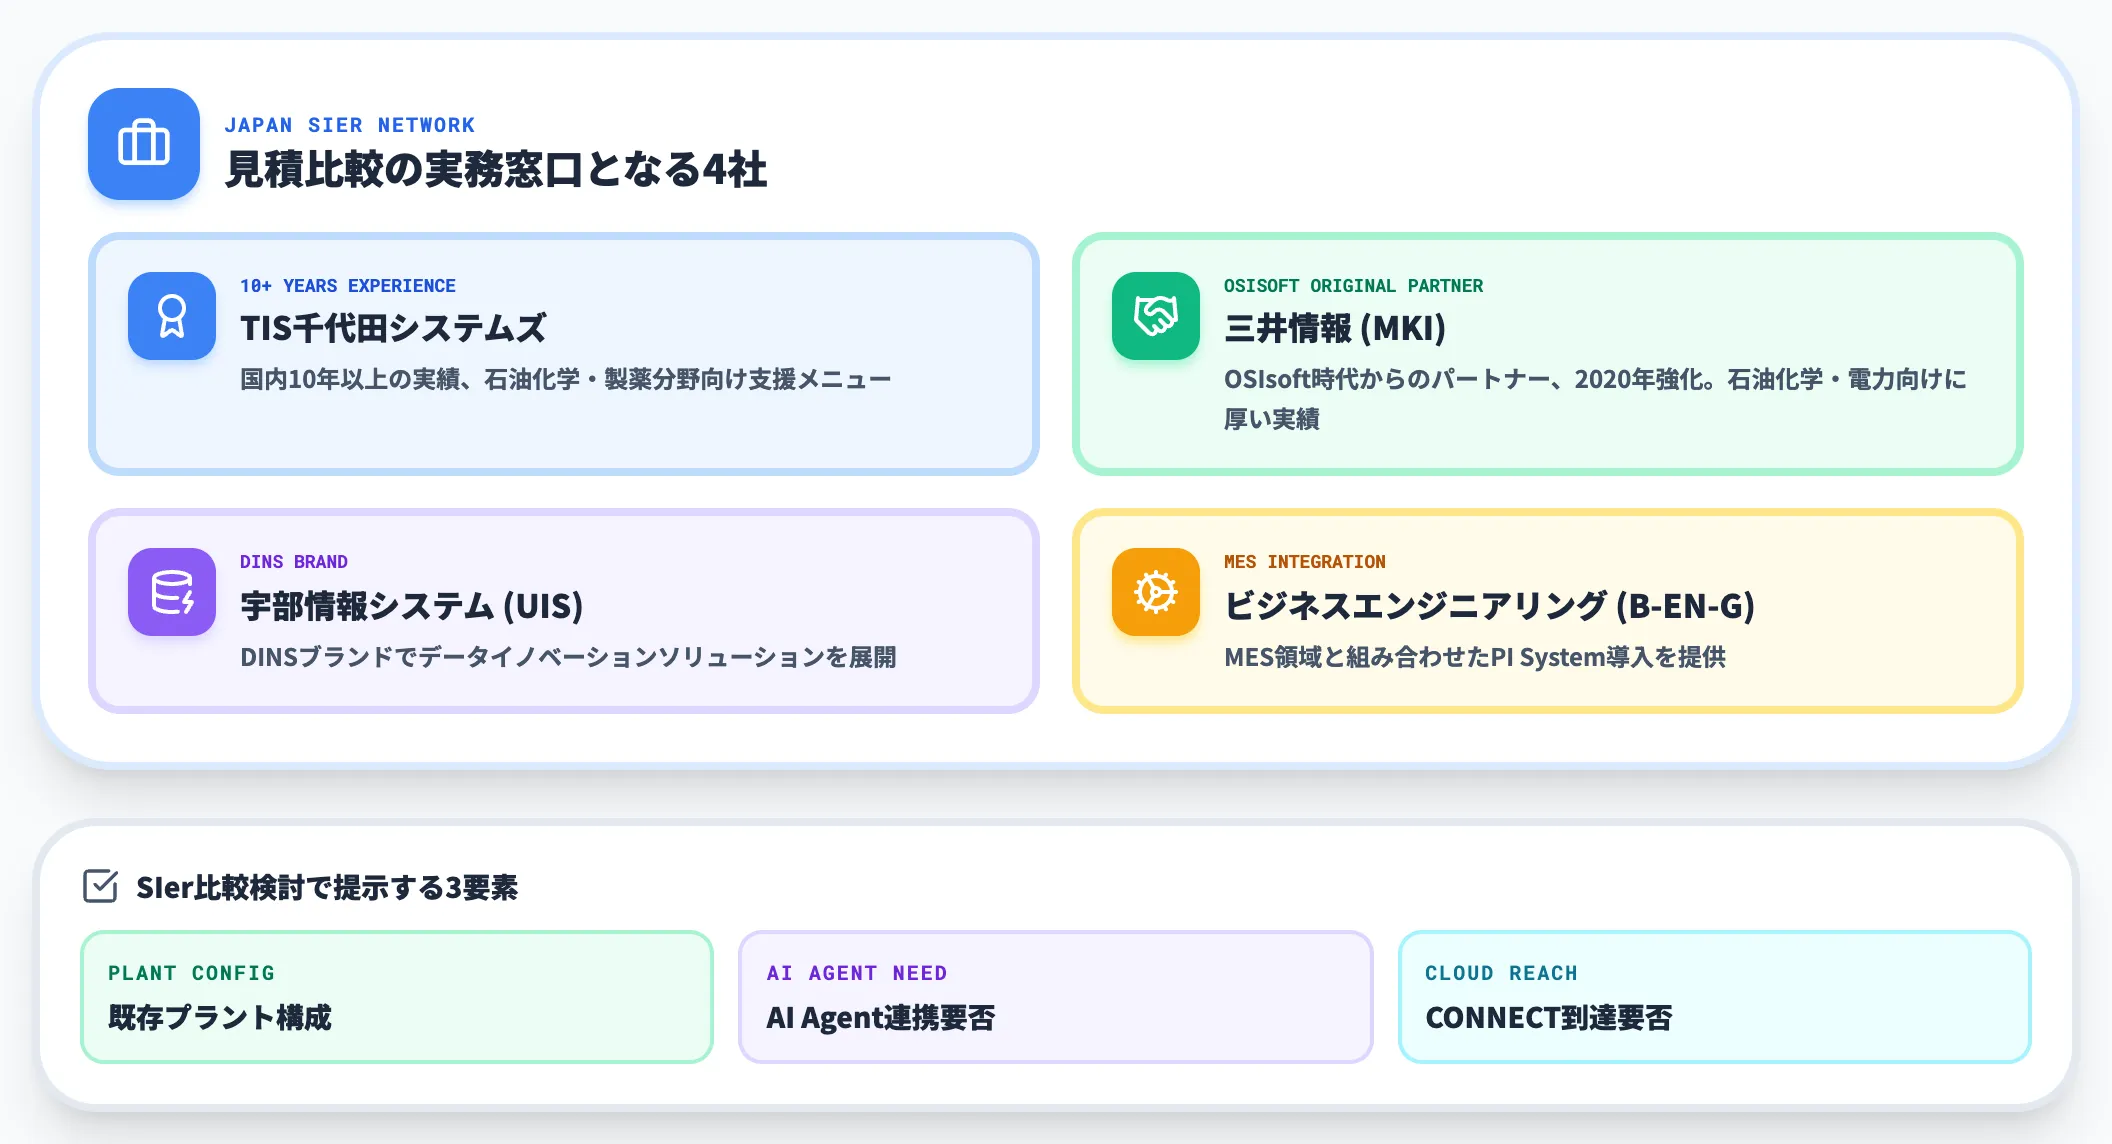Click the description 国内10年以上の実績
2112x1144 pixels.
[x=566, y=379]
